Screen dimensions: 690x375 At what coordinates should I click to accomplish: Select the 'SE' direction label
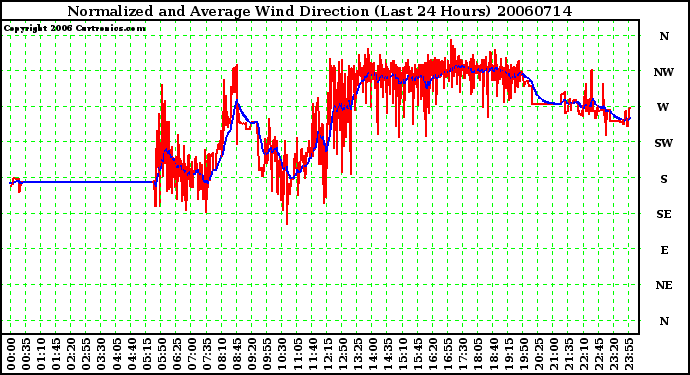click(664, 214)
